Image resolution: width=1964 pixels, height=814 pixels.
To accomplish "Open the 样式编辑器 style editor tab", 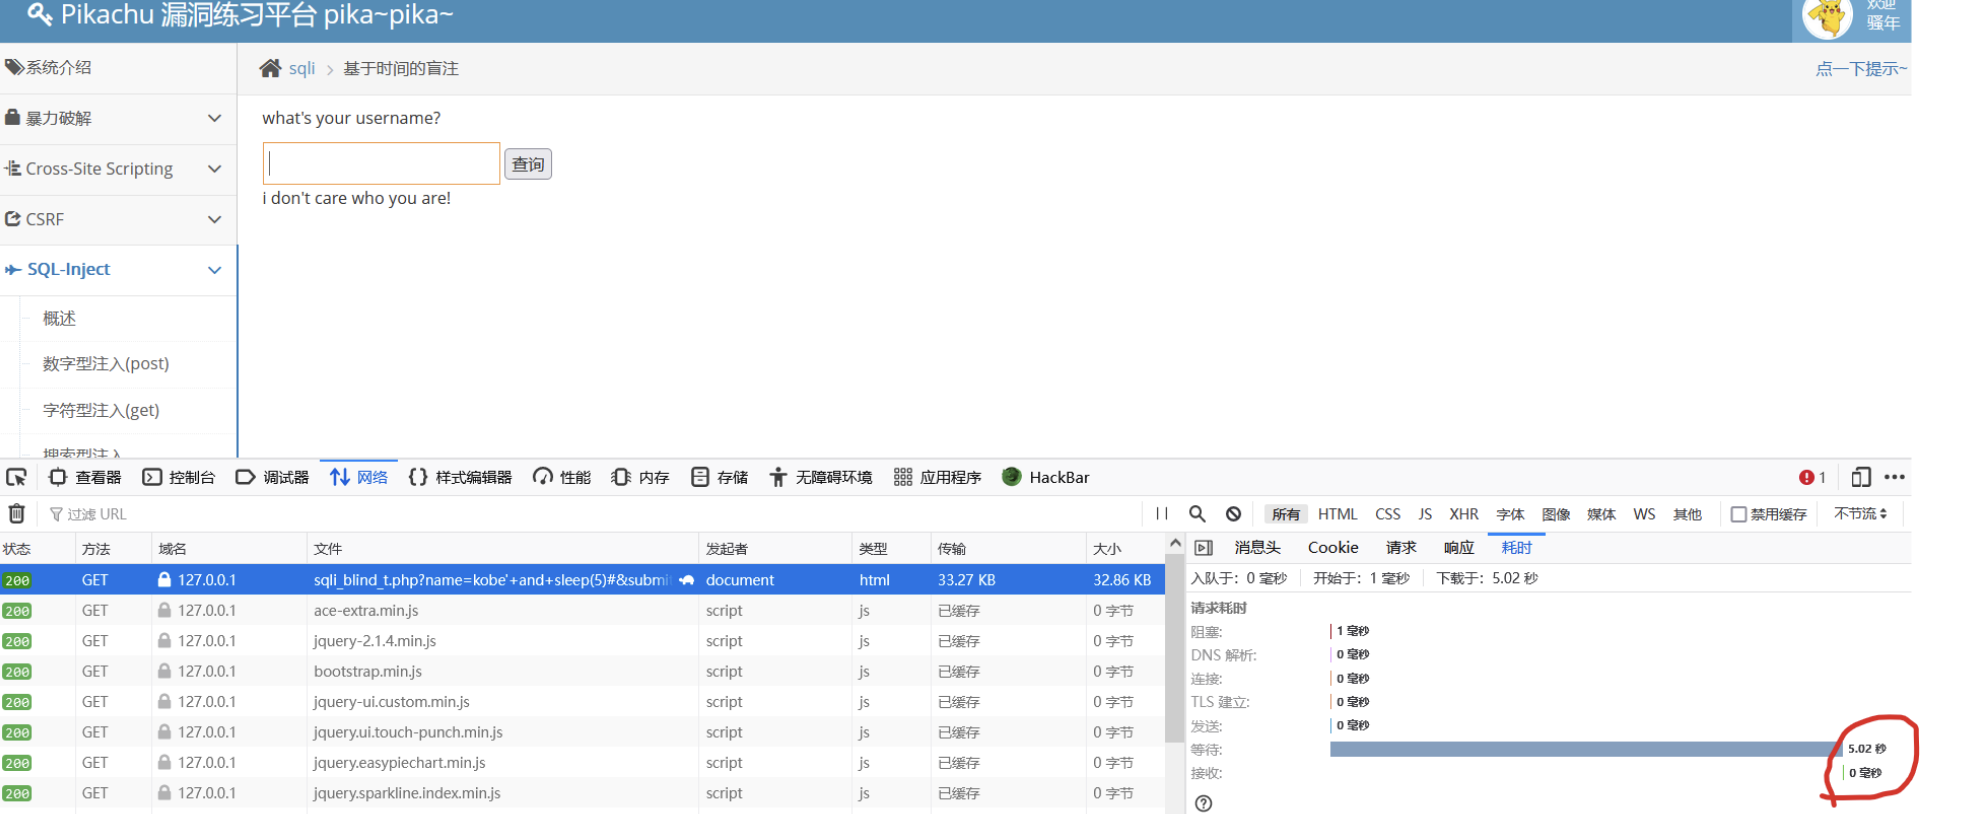I will pyautogui.click(x=460, y=478).
